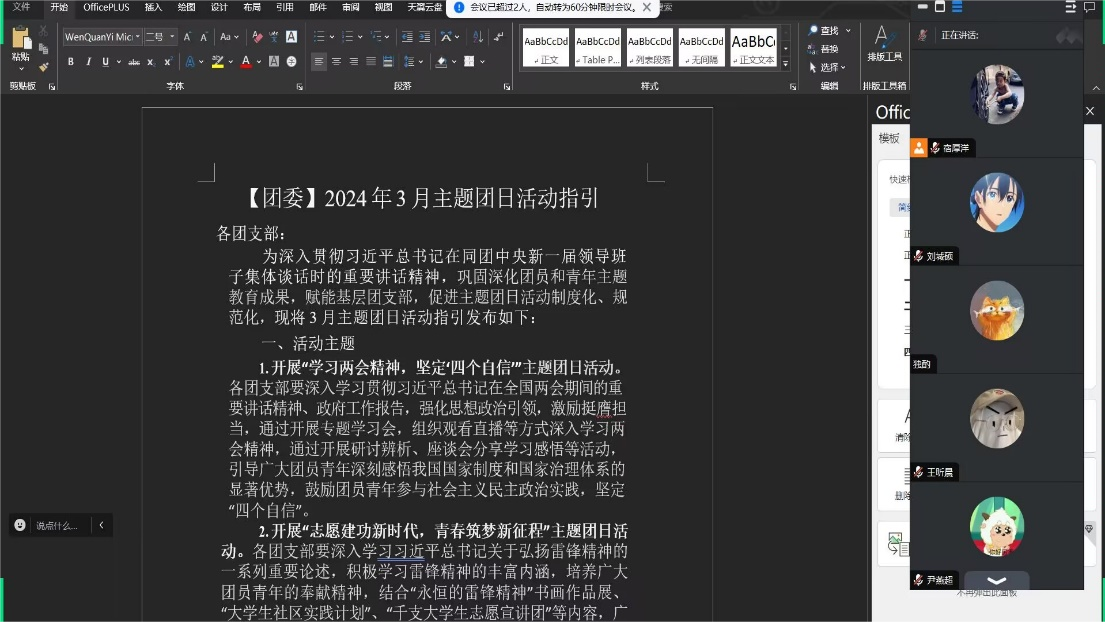Apply yellow text highlight color

pos(217,62)
